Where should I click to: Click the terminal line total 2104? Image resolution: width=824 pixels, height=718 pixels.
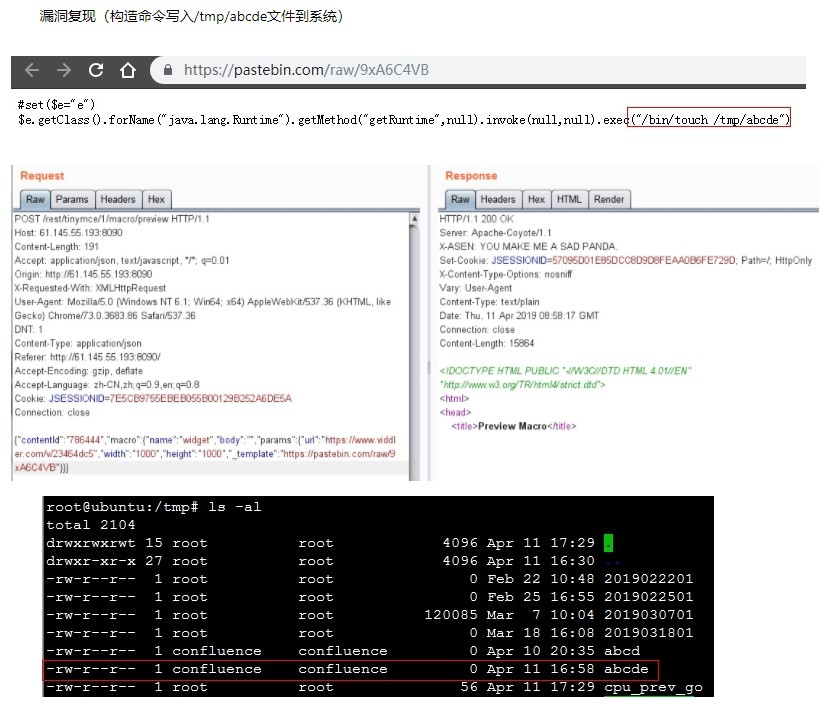click(90, 525)
